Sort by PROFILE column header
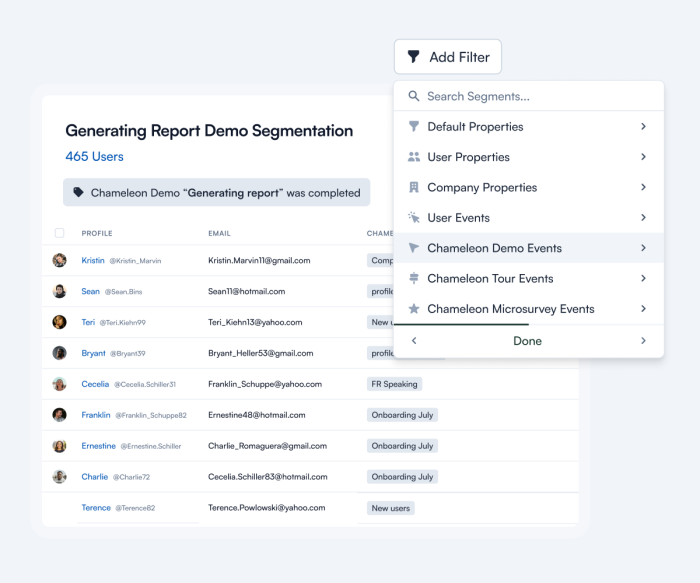Viewport: 700px width, 583px height. tap(97, 233)
